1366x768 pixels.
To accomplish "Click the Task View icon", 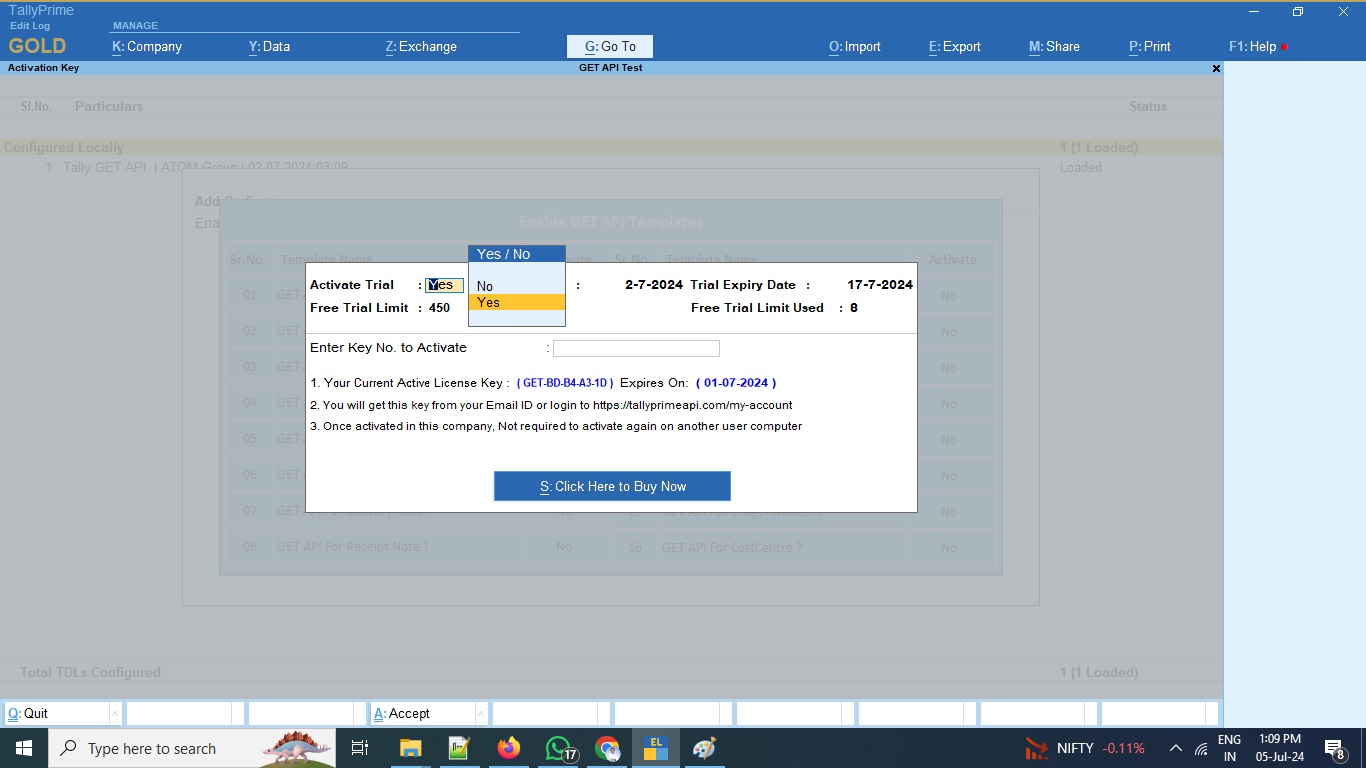I will click(360, 748).
